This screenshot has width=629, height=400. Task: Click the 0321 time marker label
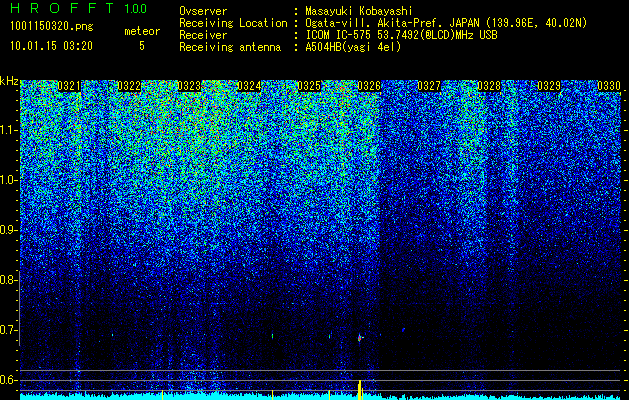pos(69,86)
